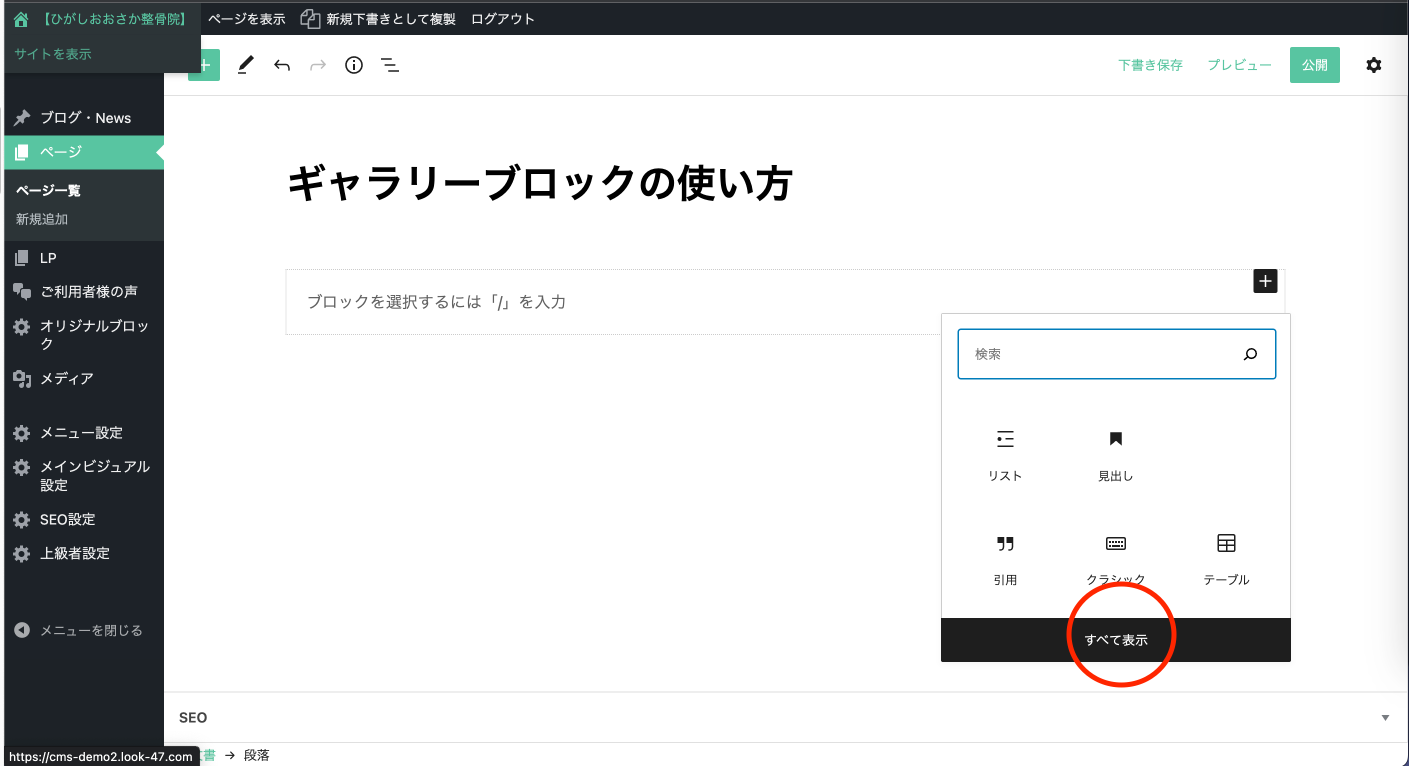Open the info details icon
This screenshot has width=1409, height=766.
[354, 65]
